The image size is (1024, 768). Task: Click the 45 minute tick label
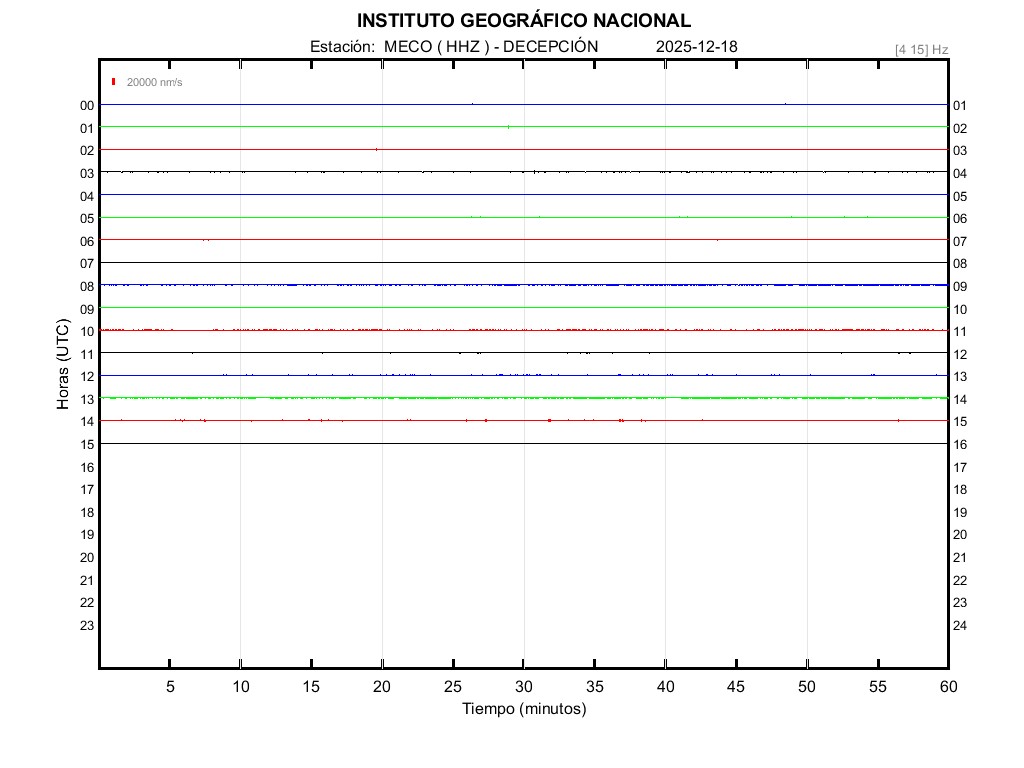[736, 686]
